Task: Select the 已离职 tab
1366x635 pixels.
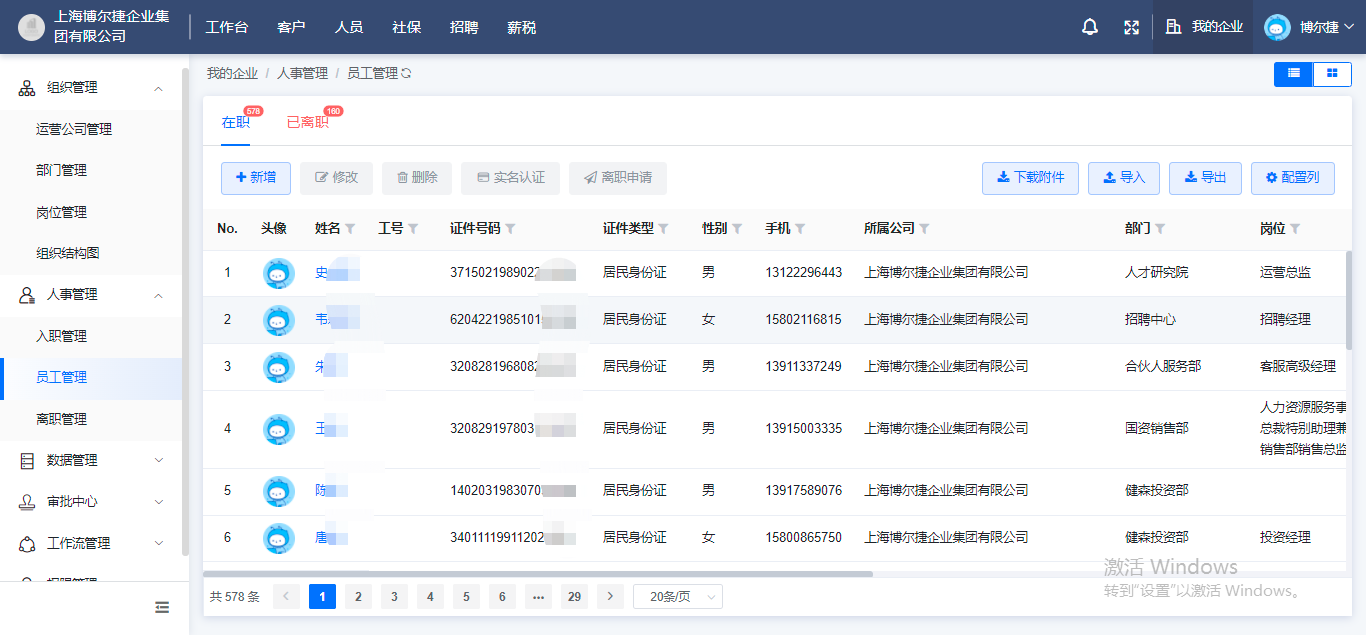Action: coord(308,122)
